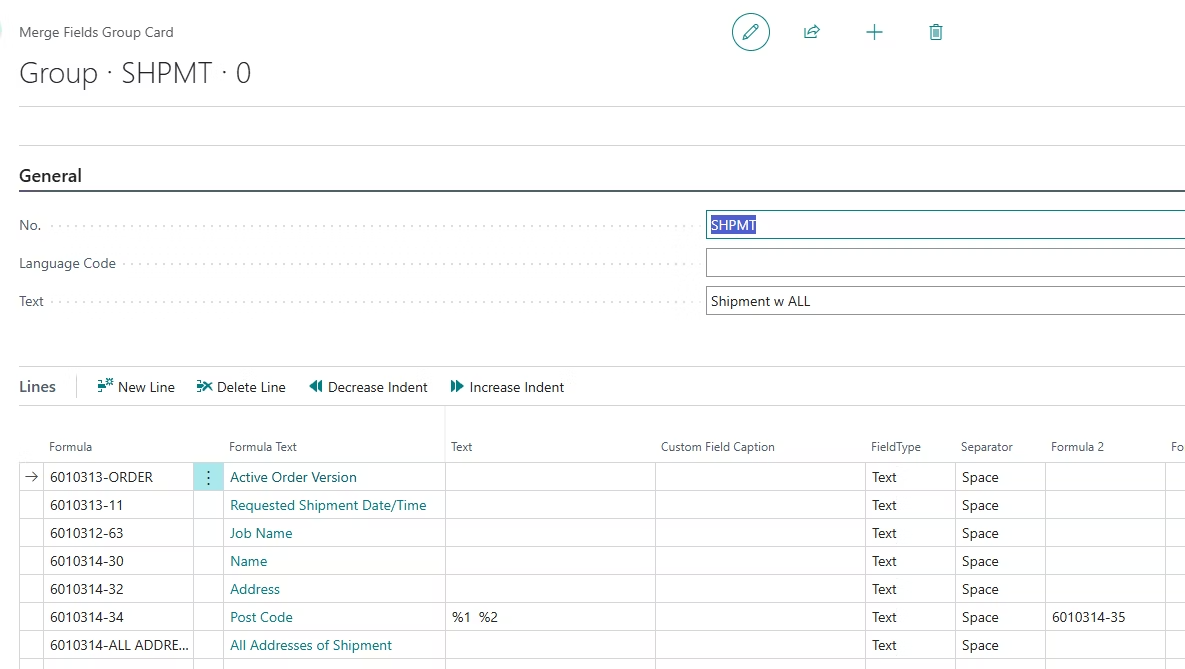1185x669 pixels.
Task: Select the No. field with SHPMT
Action: coord(945,225)
